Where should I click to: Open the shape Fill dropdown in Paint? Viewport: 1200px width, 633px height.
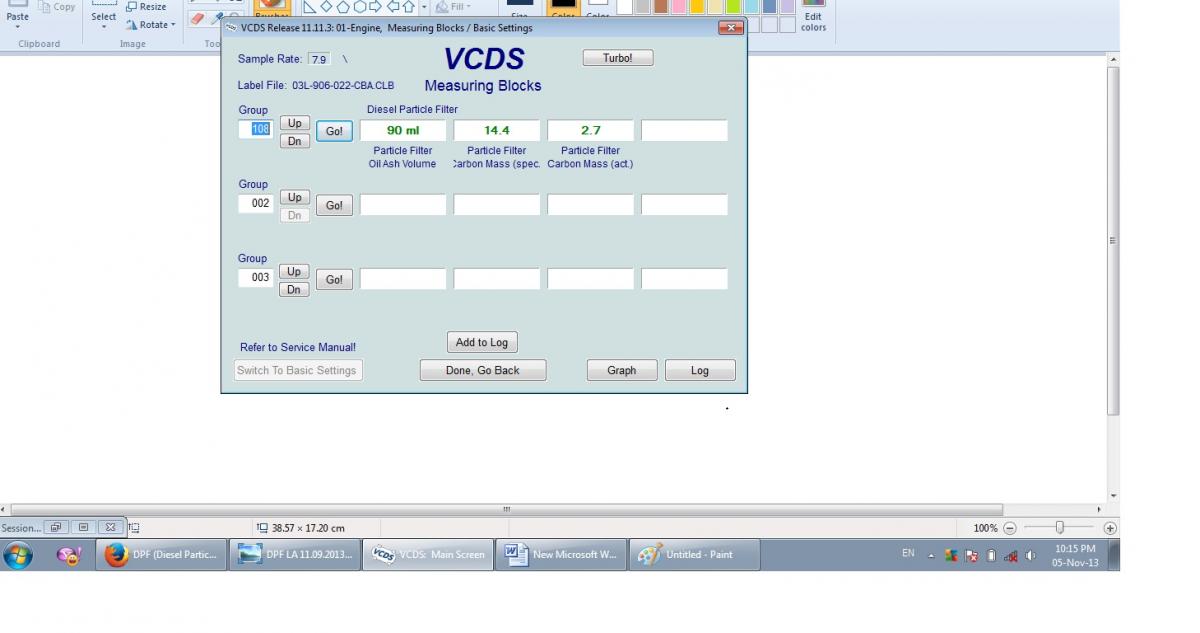(x=469, y=6)
